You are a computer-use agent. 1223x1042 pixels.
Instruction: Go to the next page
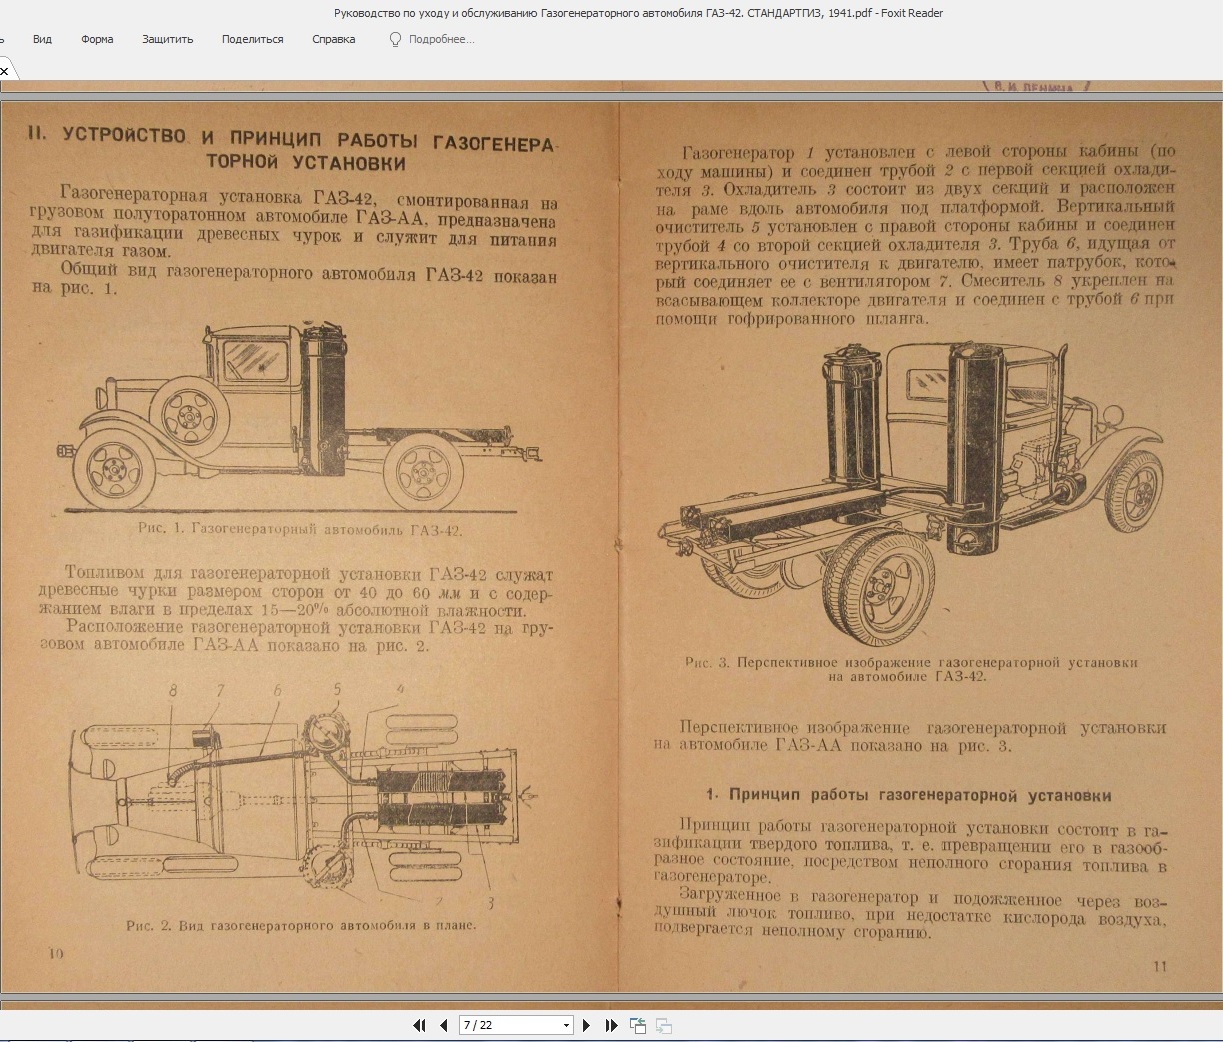click(587, 1025)
